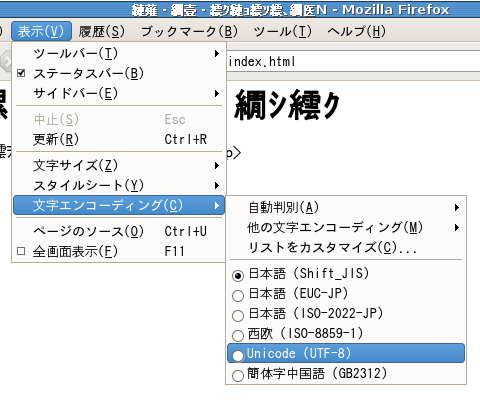Viewport: 480px width, 400px height.
Task: Click リストをカスタマイズ menu entry
Action: [346, 248]
